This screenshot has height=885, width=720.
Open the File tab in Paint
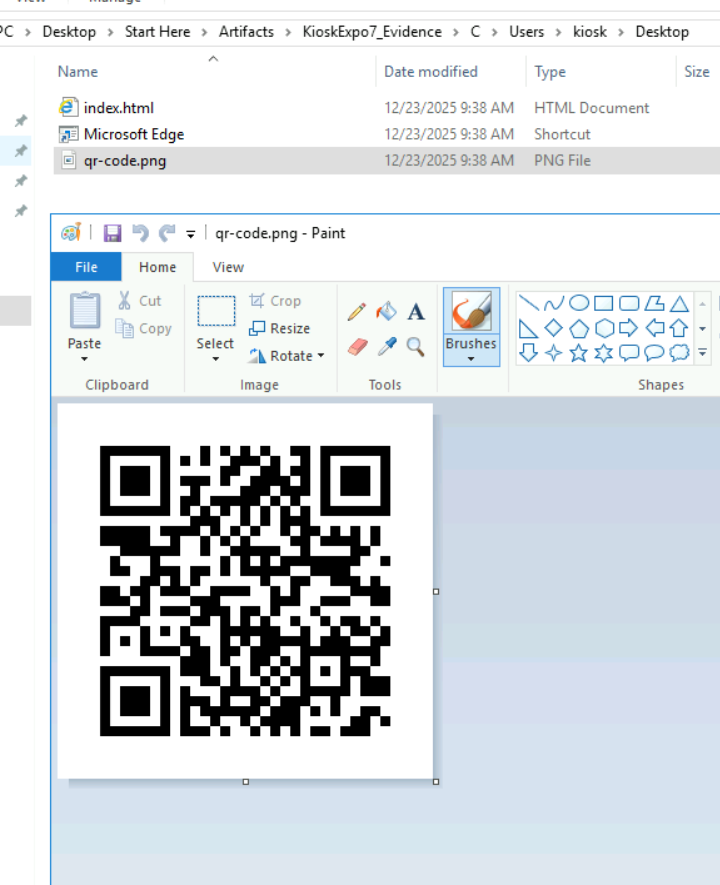coord(86,267)
